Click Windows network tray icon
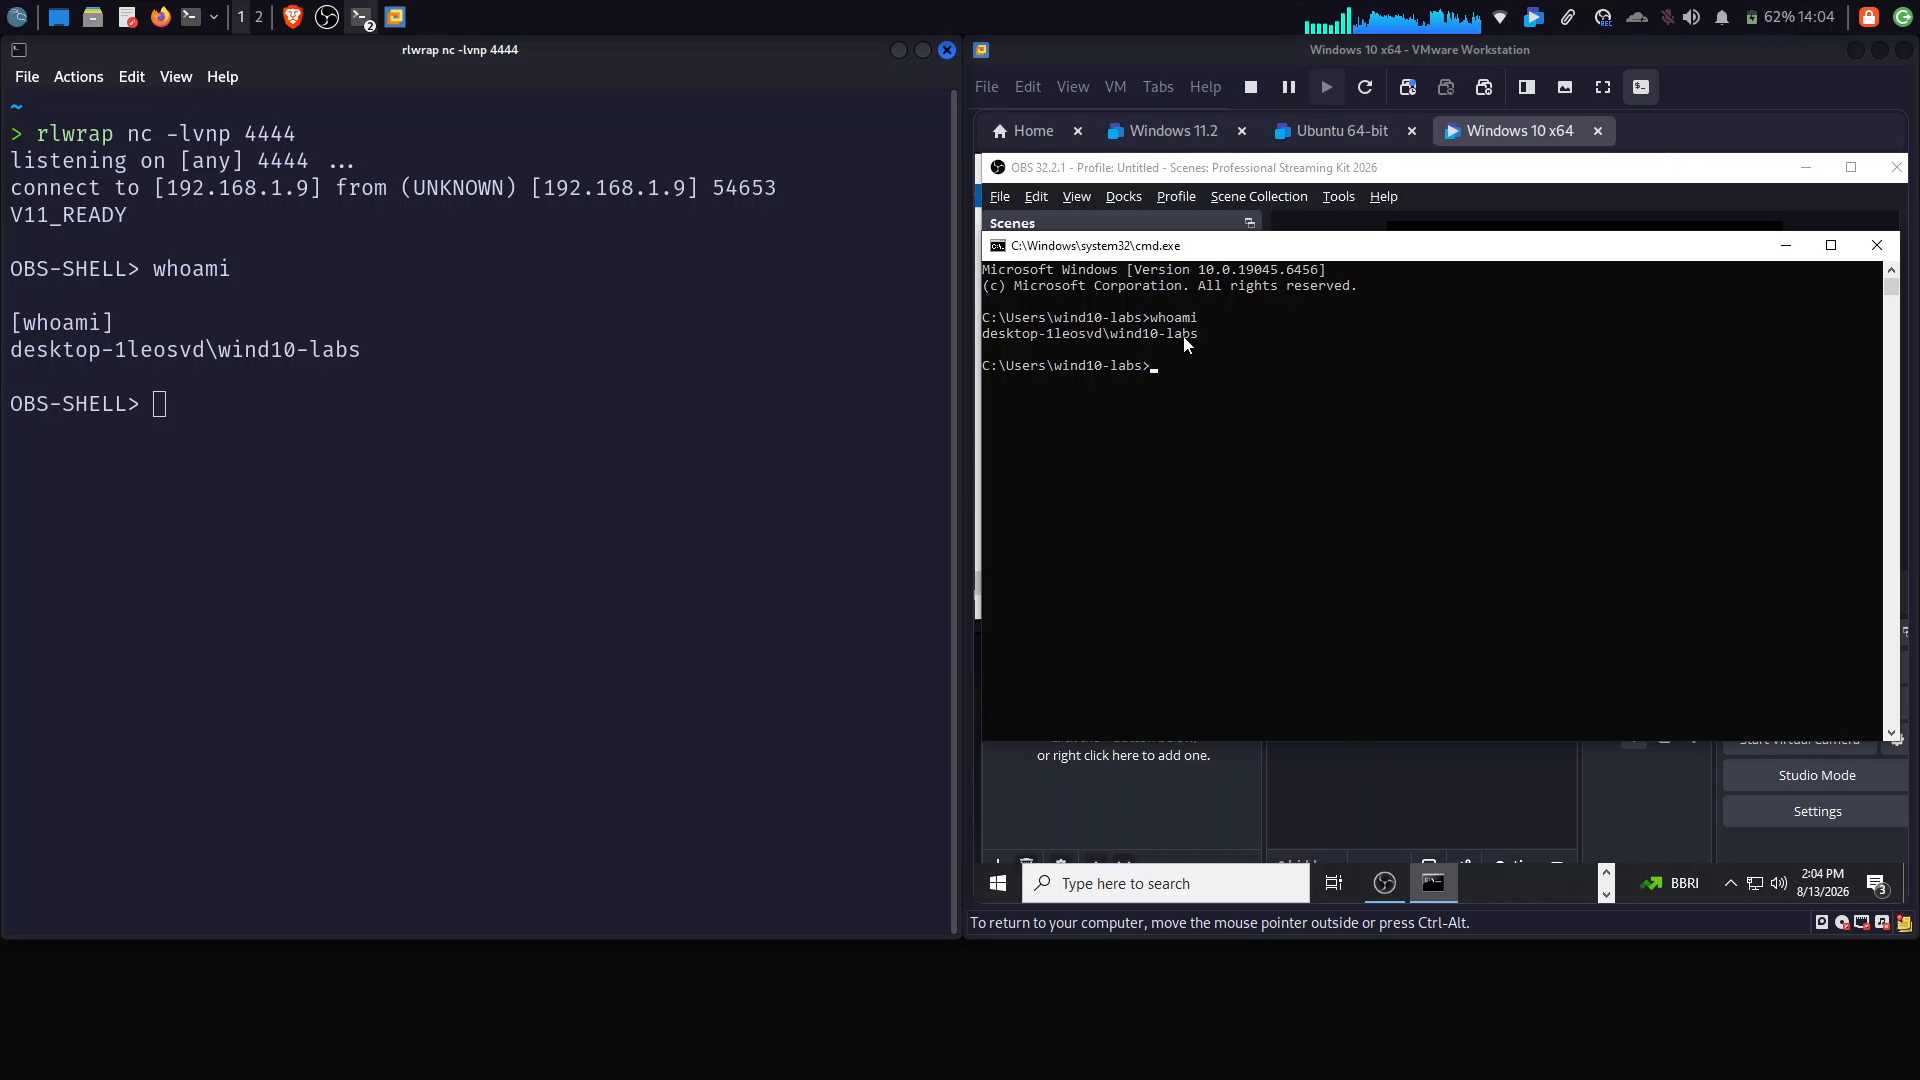1920x1080 pixels. pyautogui.click(x=1755, y=884)
